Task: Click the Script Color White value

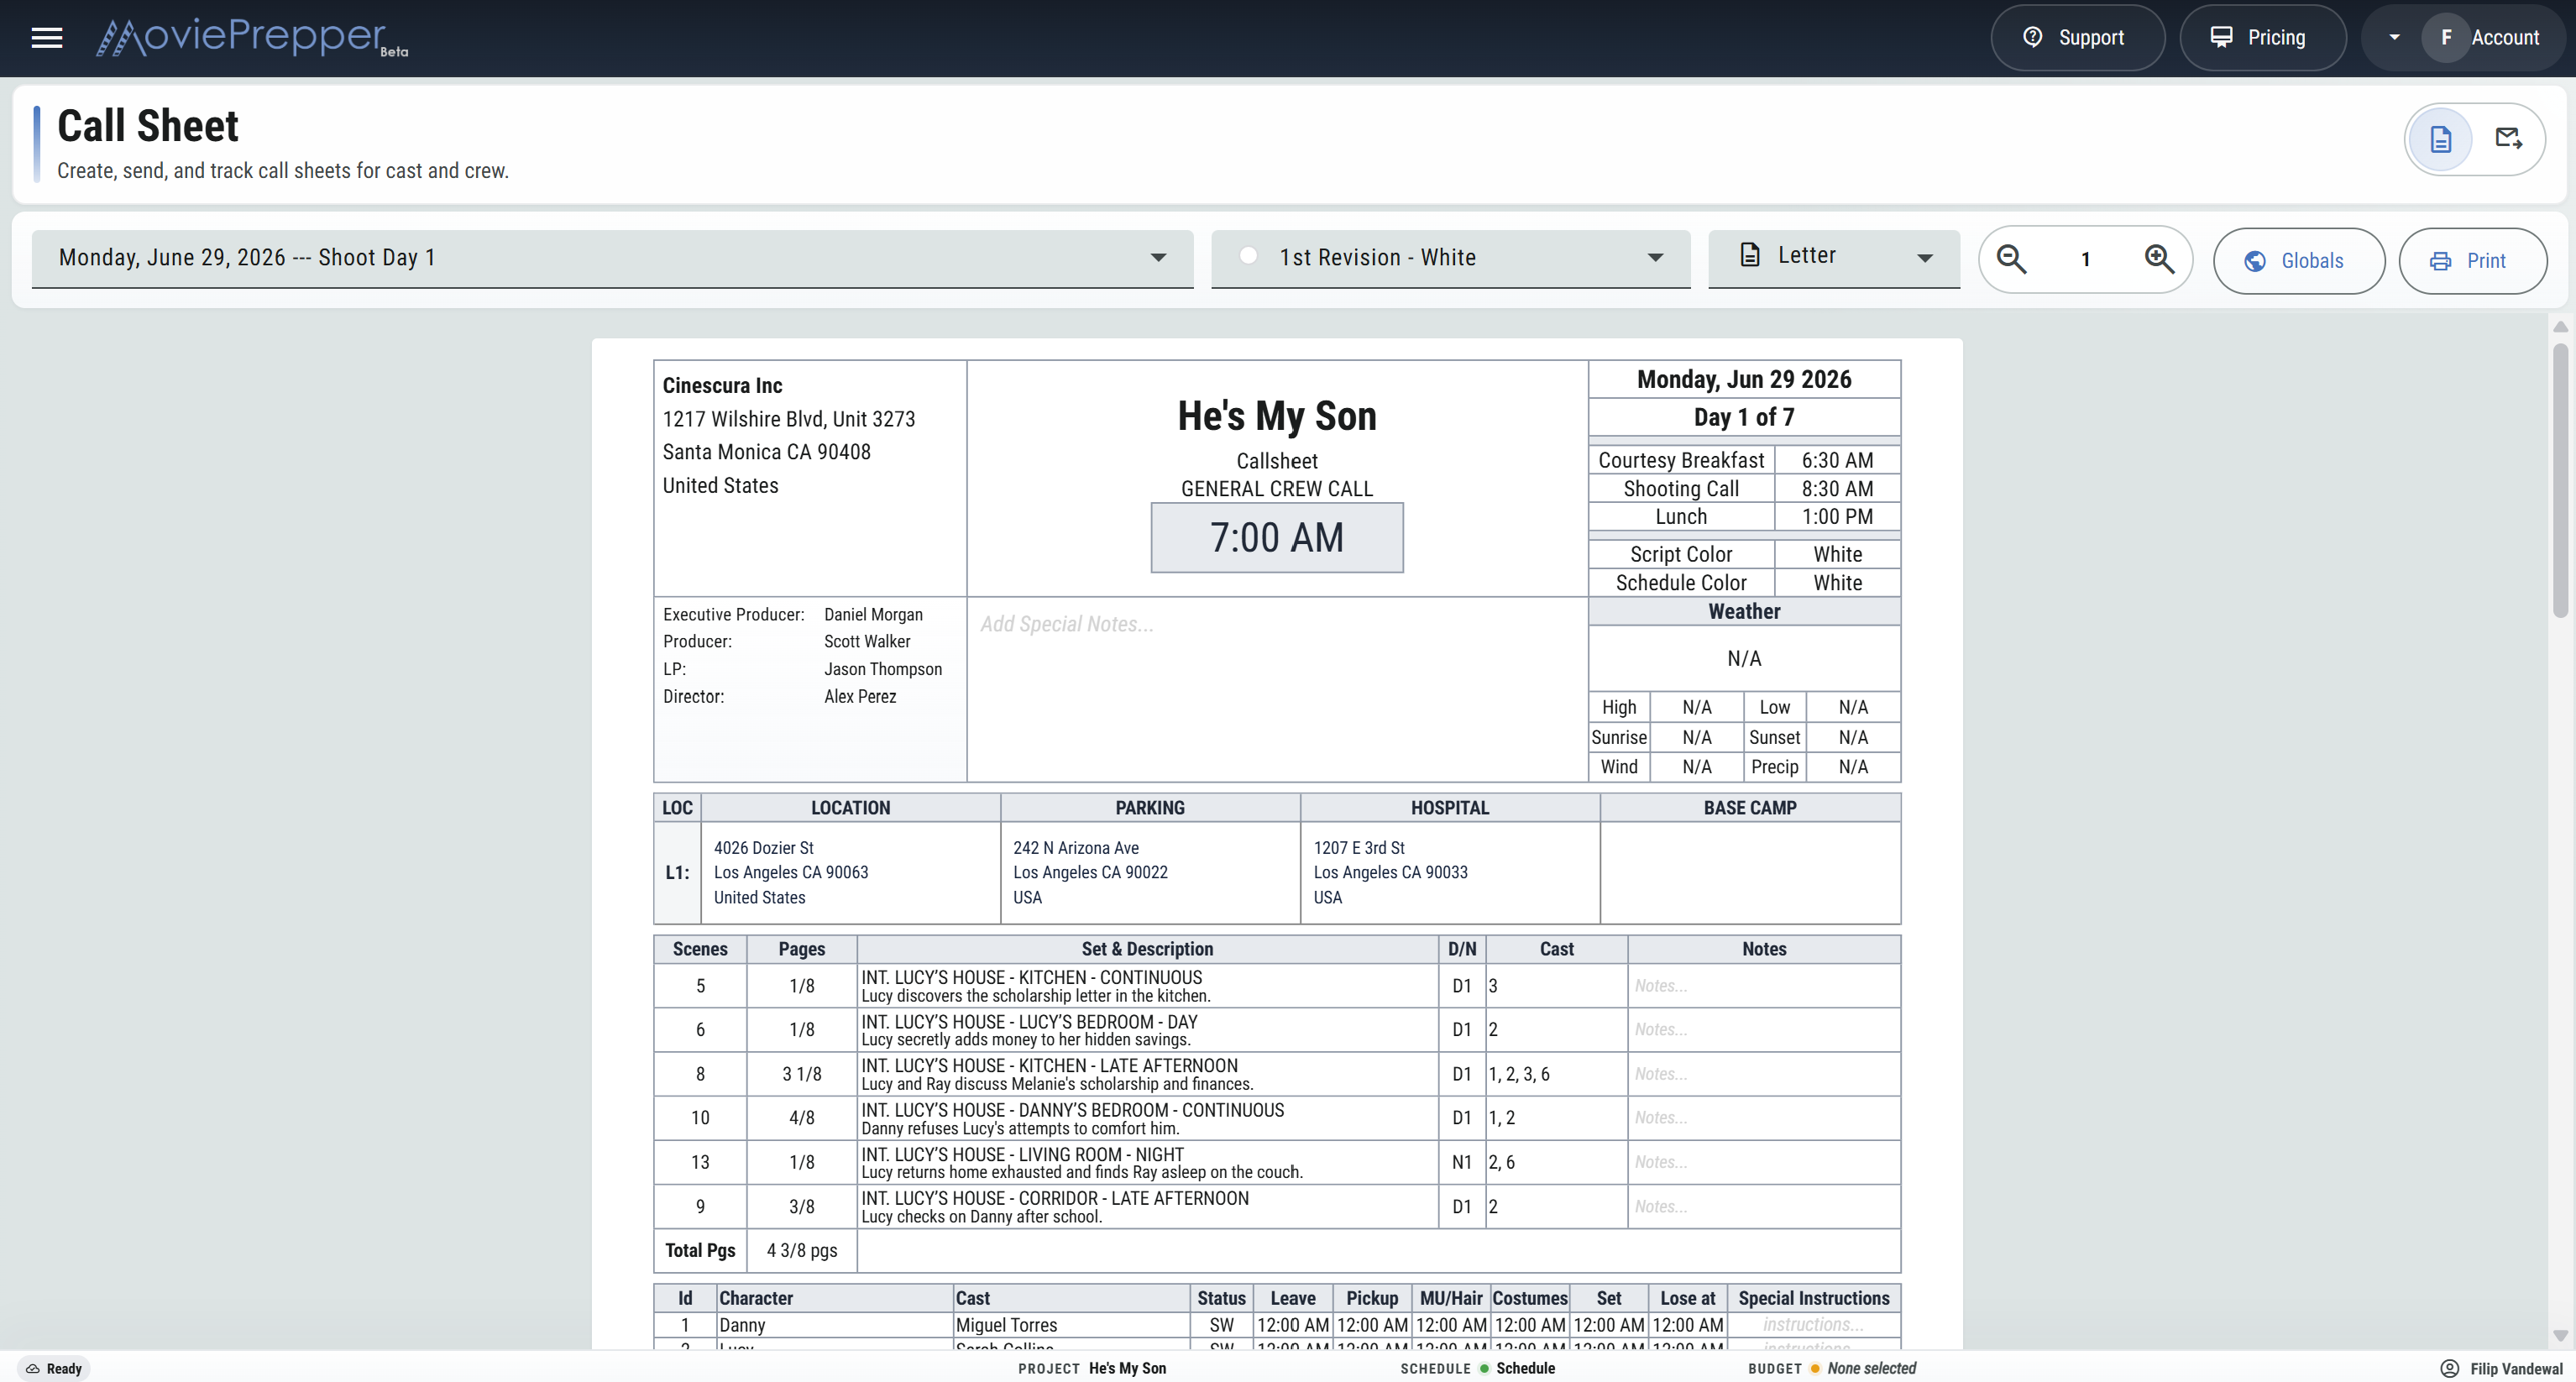Action: pos(1837,554)
